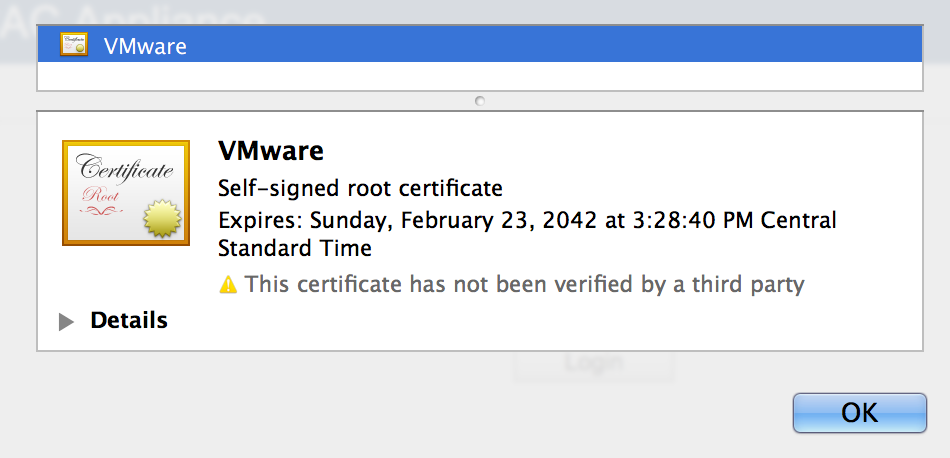Click the blue highlighted row's empty right side

point(650,46)
